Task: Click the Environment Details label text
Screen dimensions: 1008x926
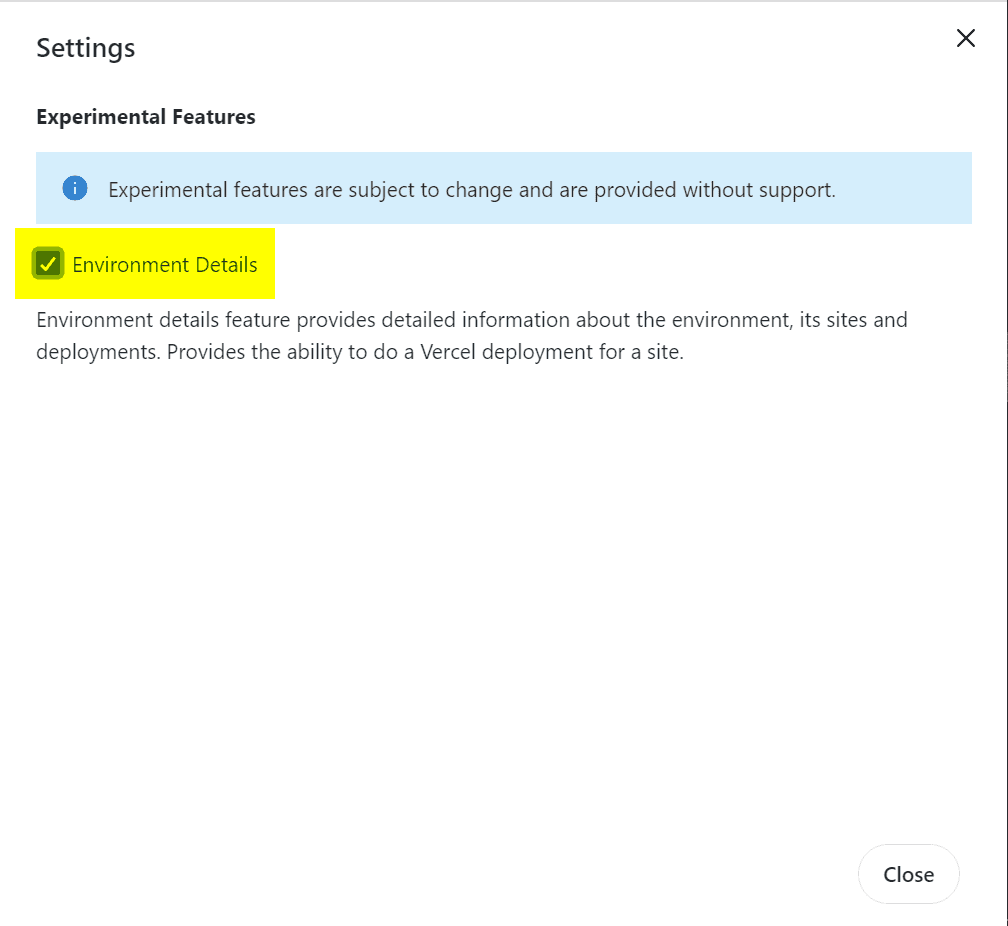Action: (x=164, y=265)
